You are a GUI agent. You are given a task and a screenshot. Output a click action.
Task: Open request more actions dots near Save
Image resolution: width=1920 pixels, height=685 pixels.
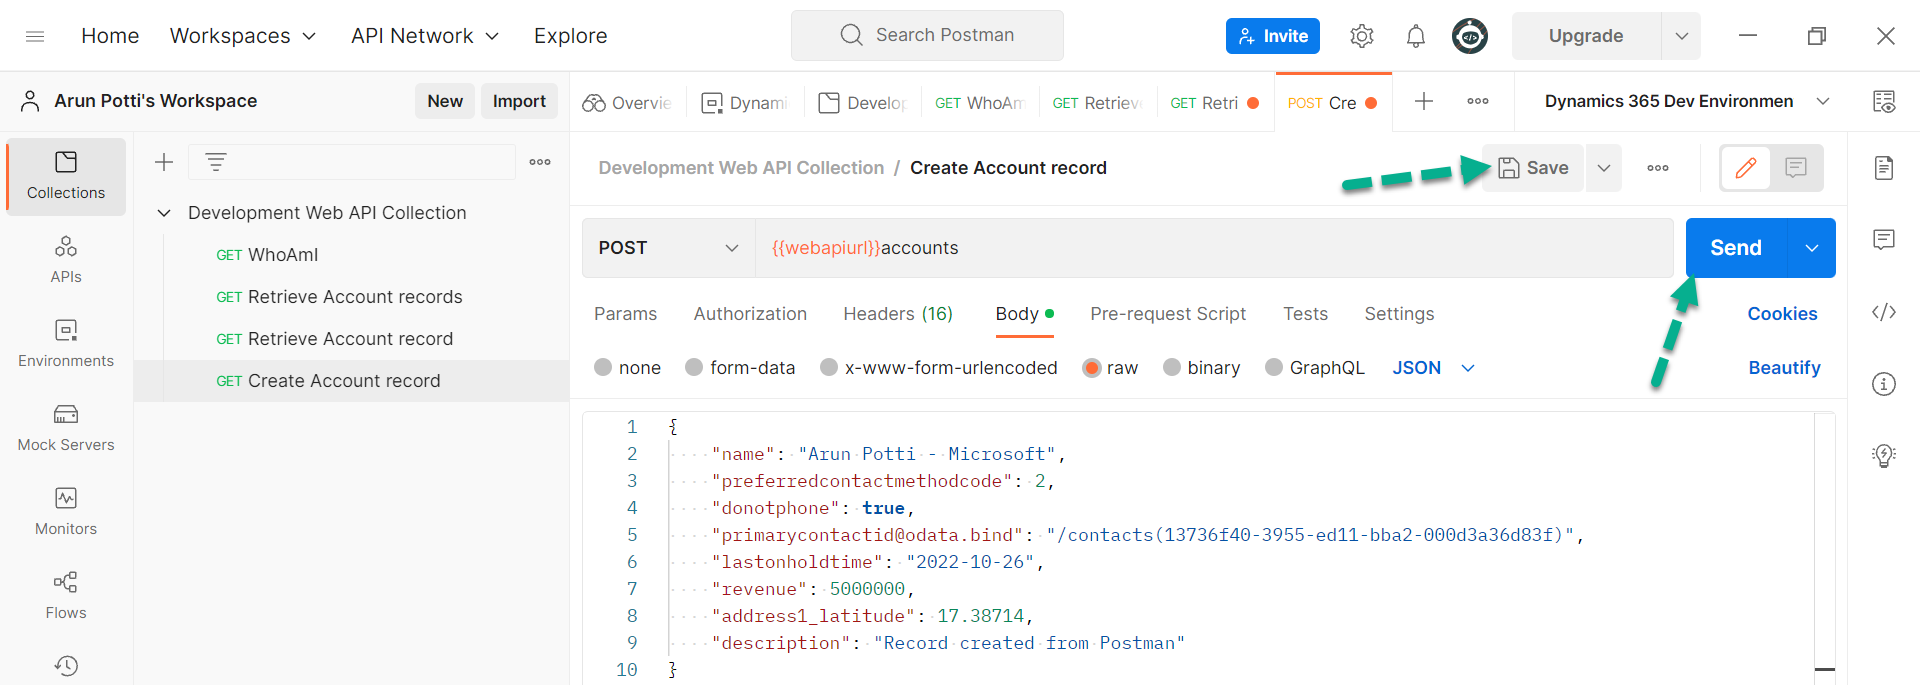pyautogui.click(x=1658, y=168)
